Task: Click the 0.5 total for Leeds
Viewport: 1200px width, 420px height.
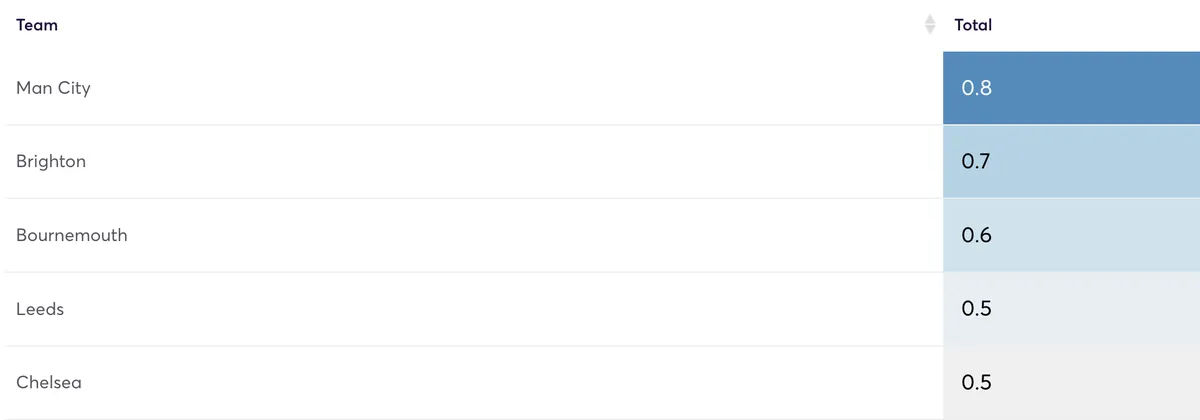Action: [x=1070, y=309]
